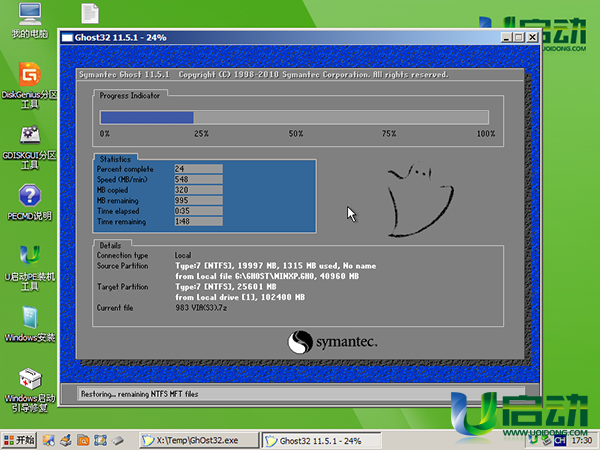Click 'from Local drive [1], 102400 MB' text

tap(240, 297)
